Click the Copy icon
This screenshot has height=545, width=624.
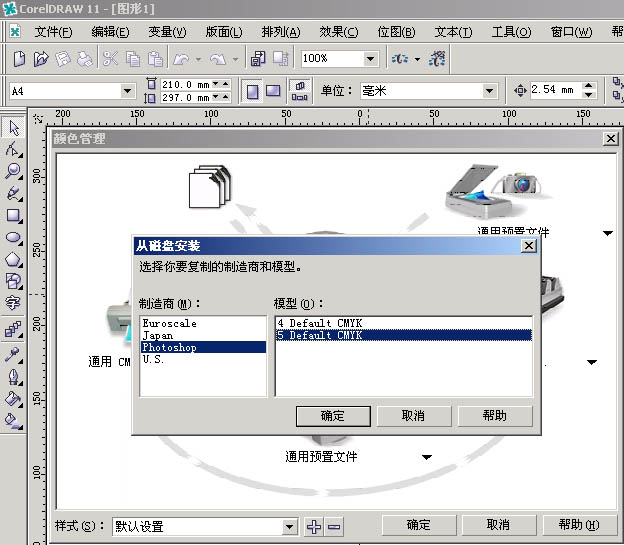(x=133, y=59)
